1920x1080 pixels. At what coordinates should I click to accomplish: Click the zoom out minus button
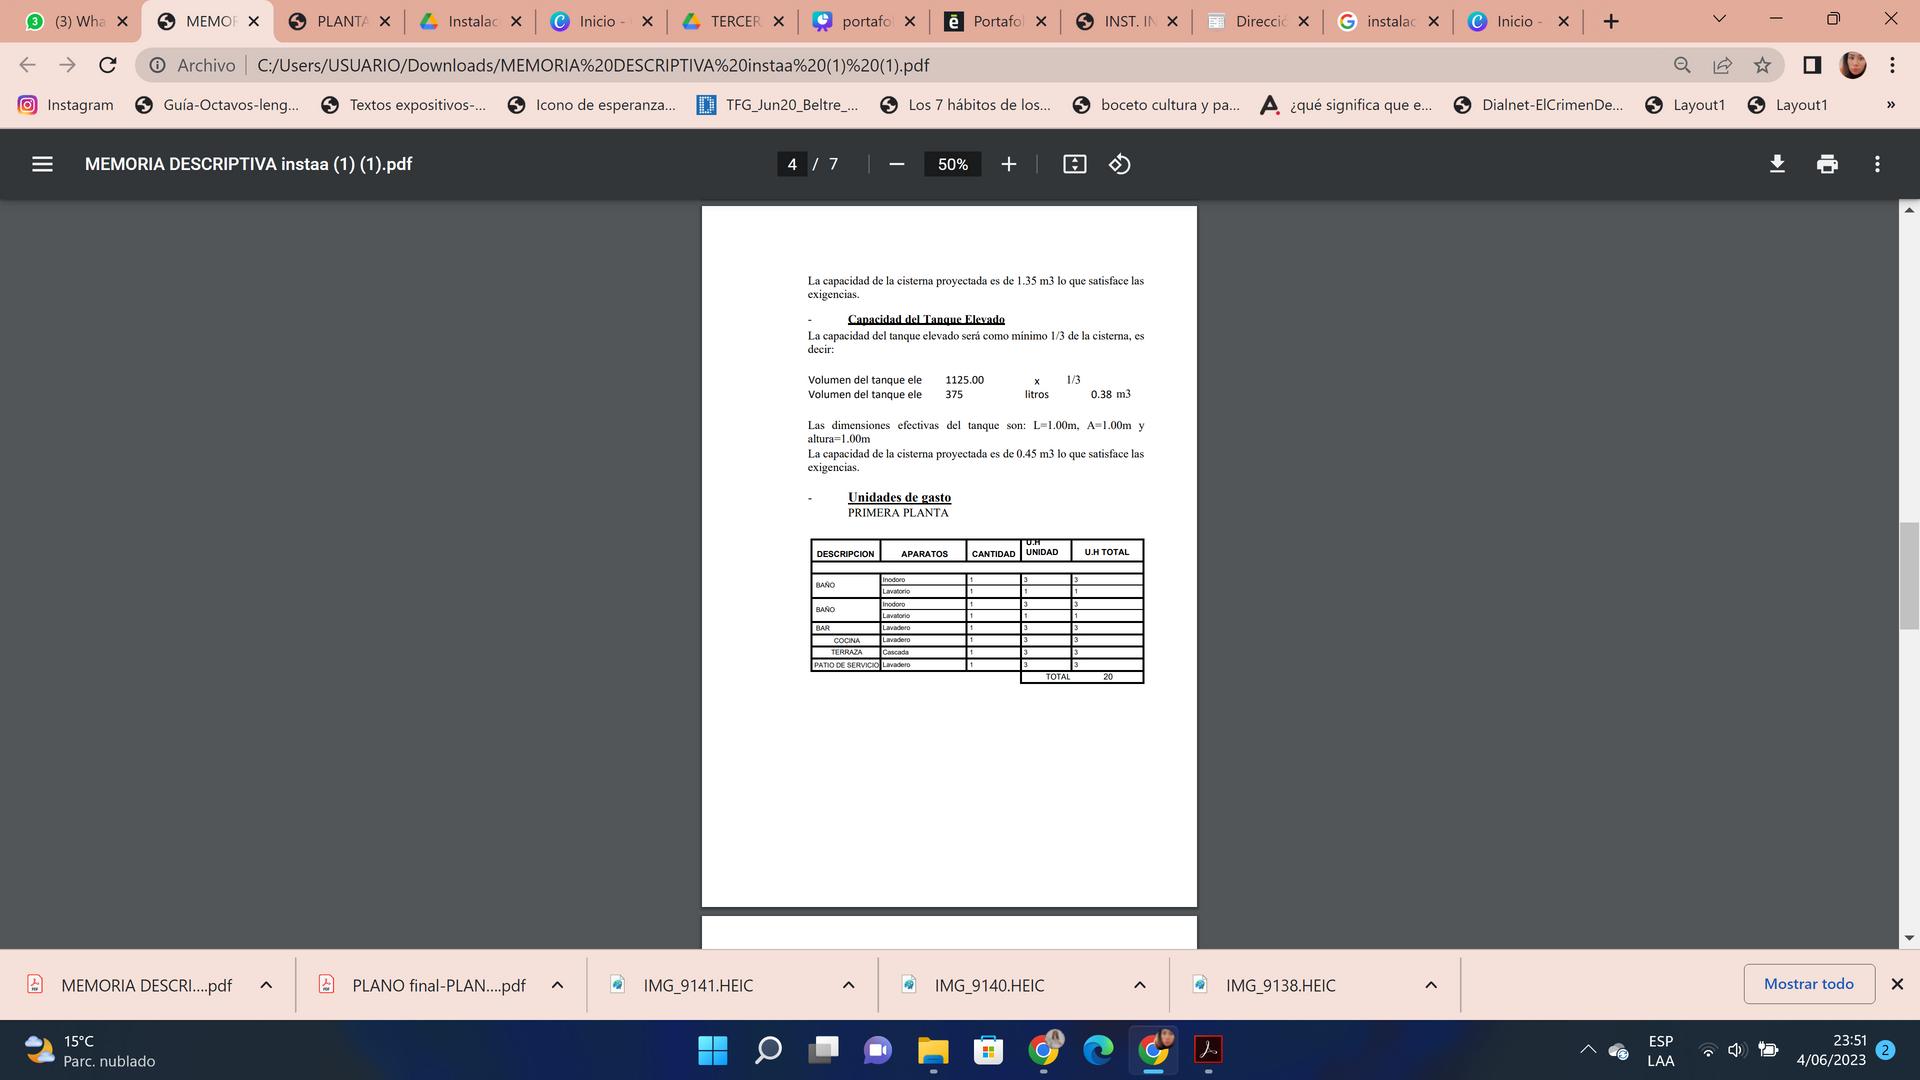coord(897,164)
